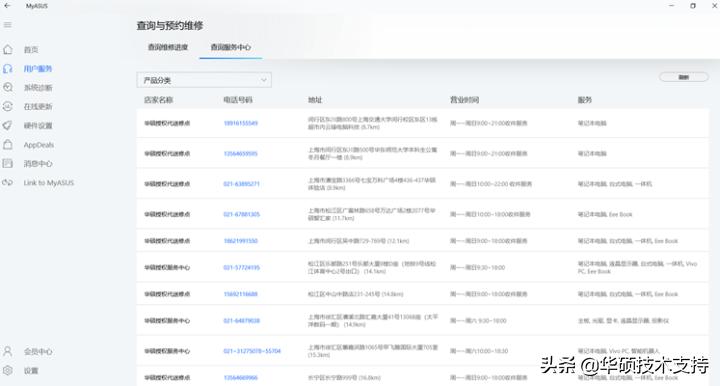The width and height of the screenshot is (720, 386).
Task: Open the AppDeals bag icon
Action: 8,145
